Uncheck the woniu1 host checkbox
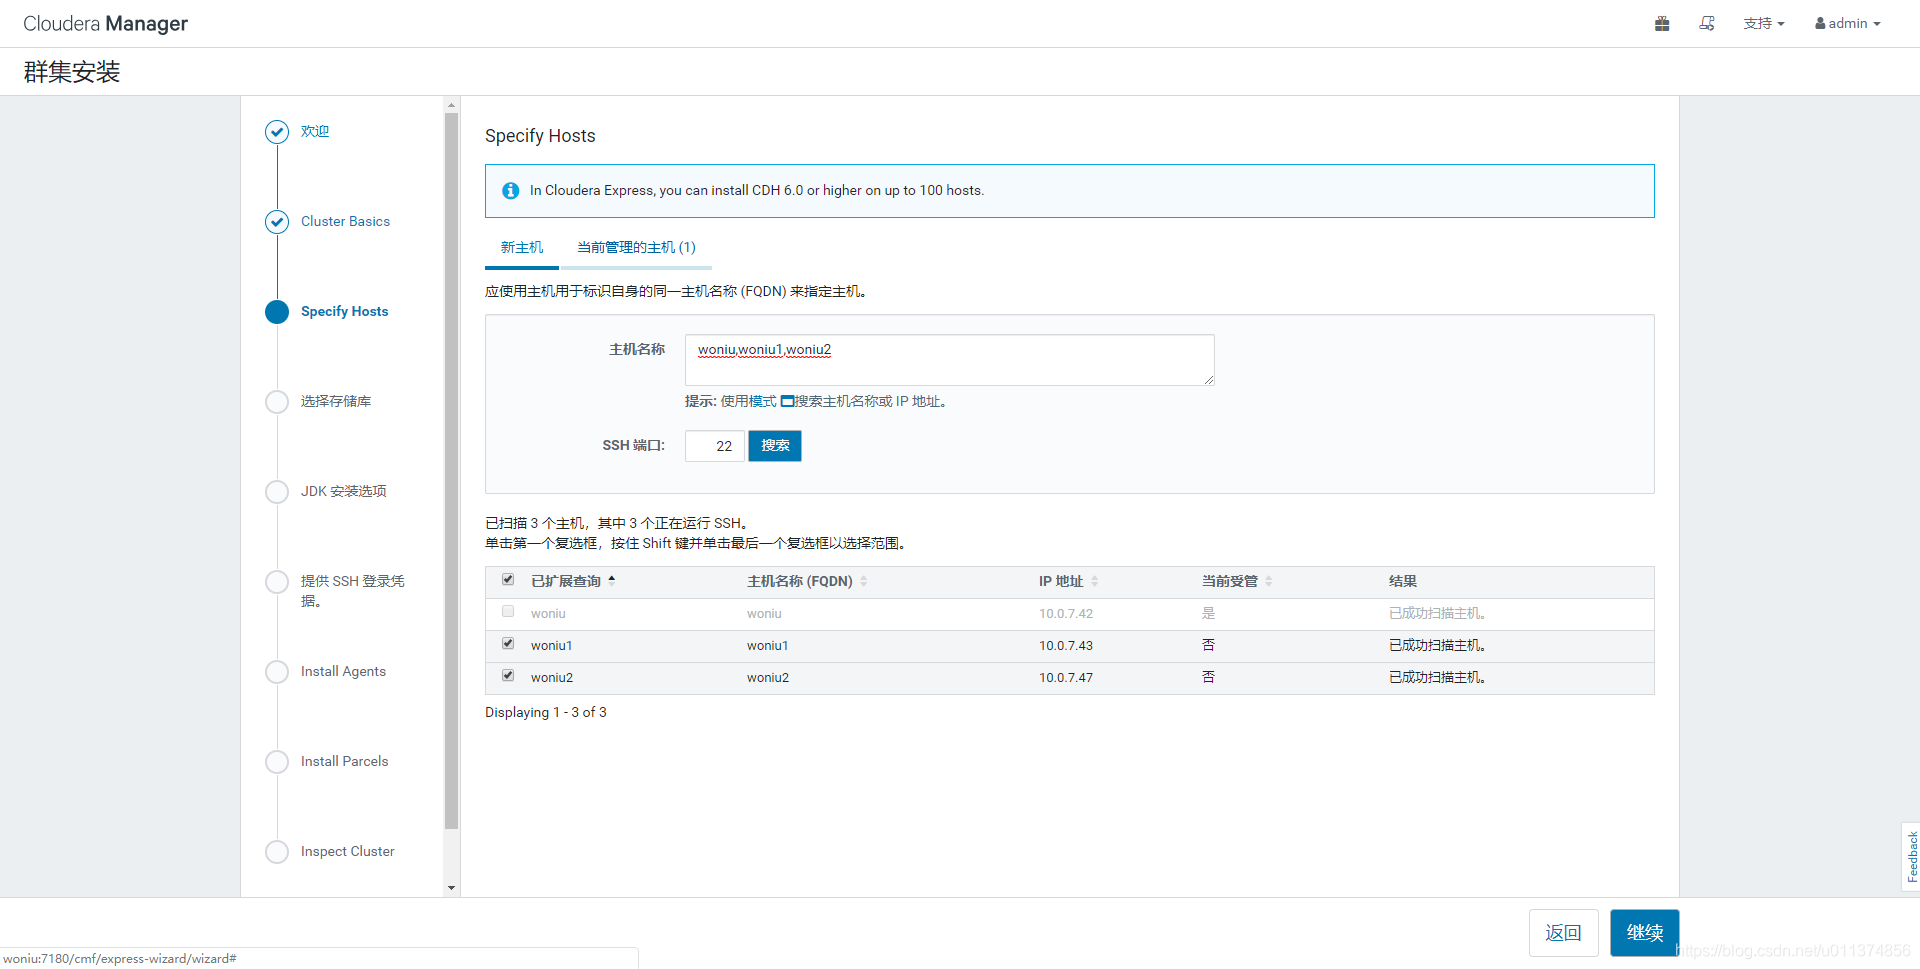 click(x=508, y=644)
